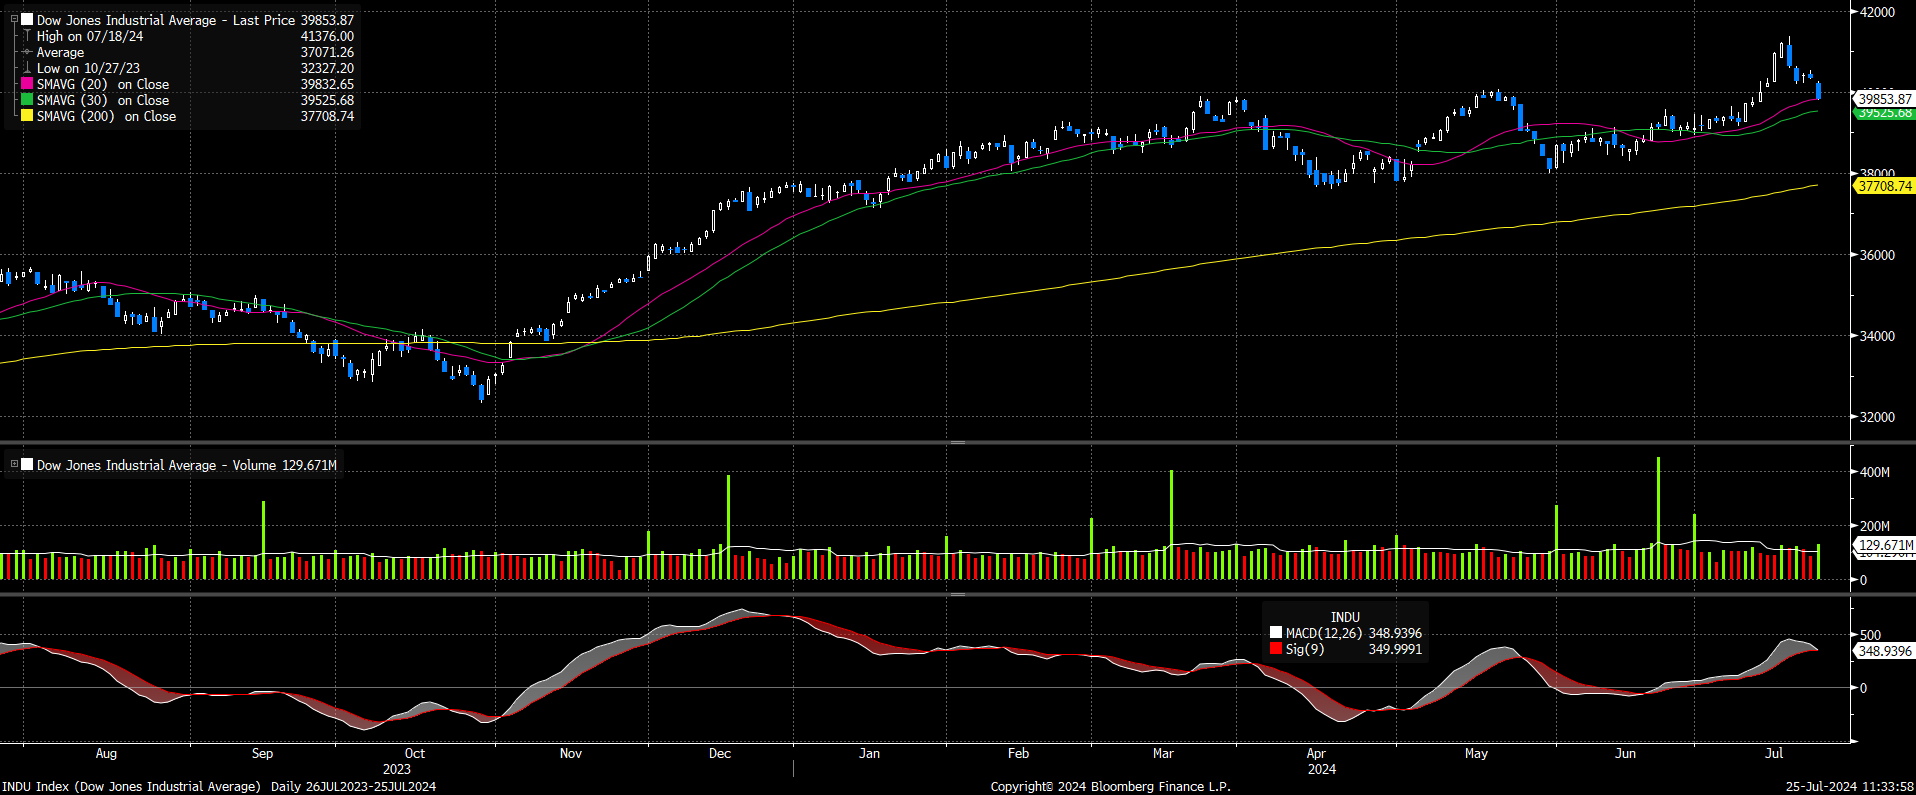This screenshot has width=1916, height=795.
Task: Select the 'Average' legend row text
Action: pos(60,52)
